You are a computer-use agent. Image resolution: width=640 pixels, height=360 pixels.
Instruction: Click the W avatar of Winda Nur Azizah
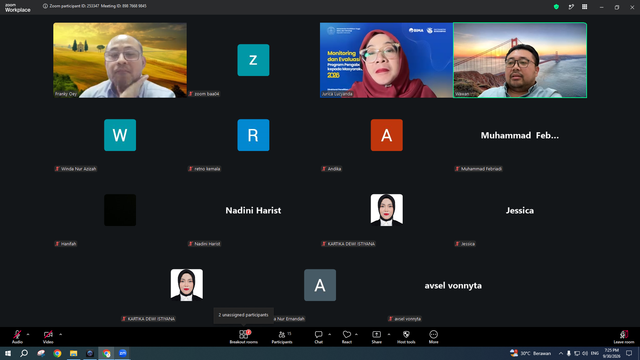[x=120, y=135]
